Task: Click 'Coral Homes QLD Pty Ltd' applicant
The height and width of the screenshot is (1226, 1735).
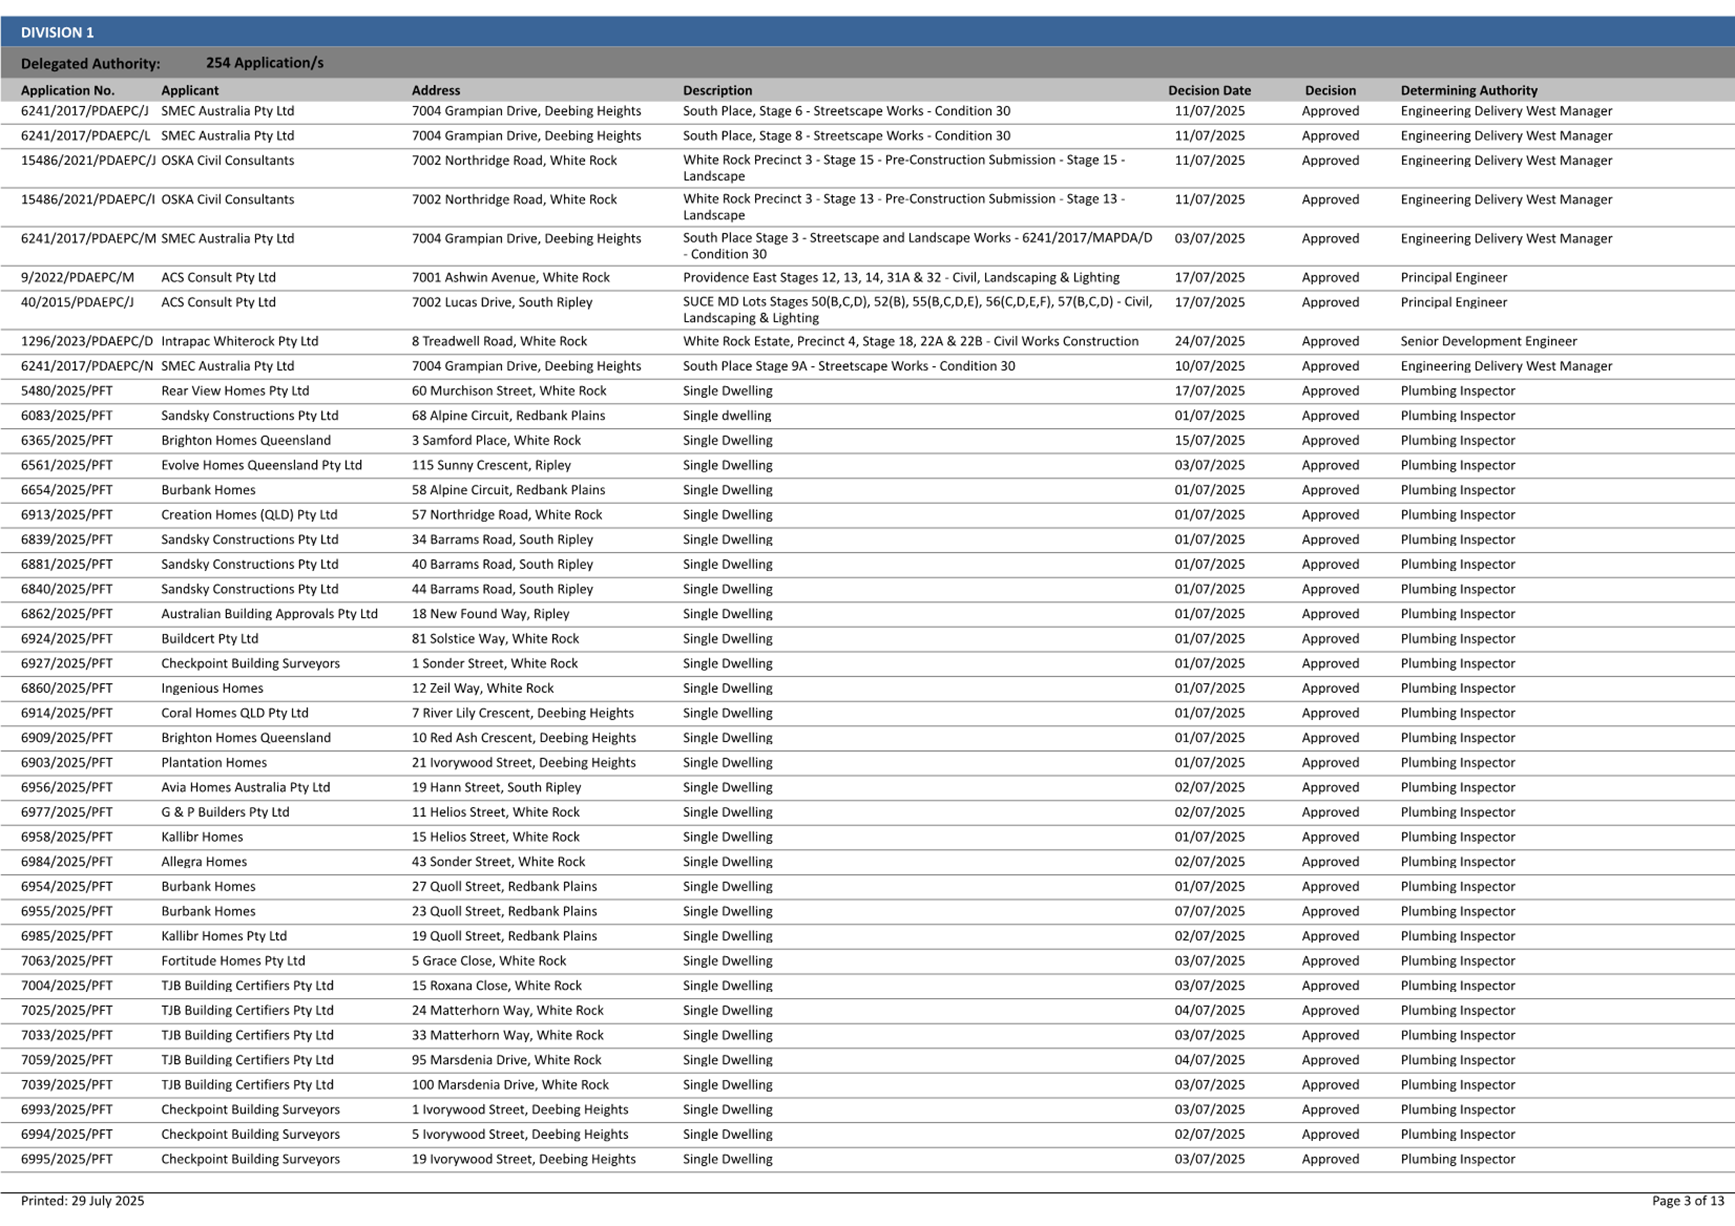Action: [x=235, y=713]
